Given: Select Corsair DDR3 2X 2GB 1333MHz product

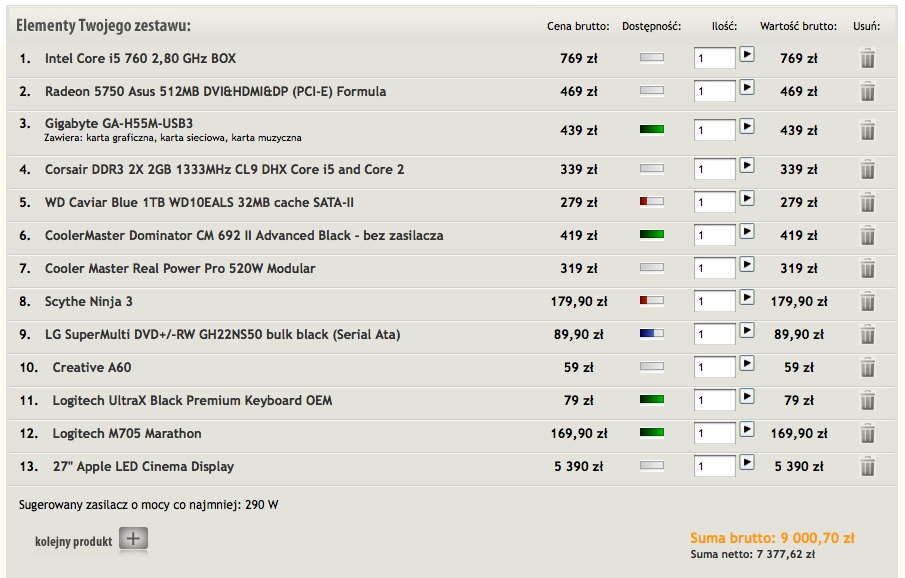Looking at the screenshot, I should coord(225,169).
